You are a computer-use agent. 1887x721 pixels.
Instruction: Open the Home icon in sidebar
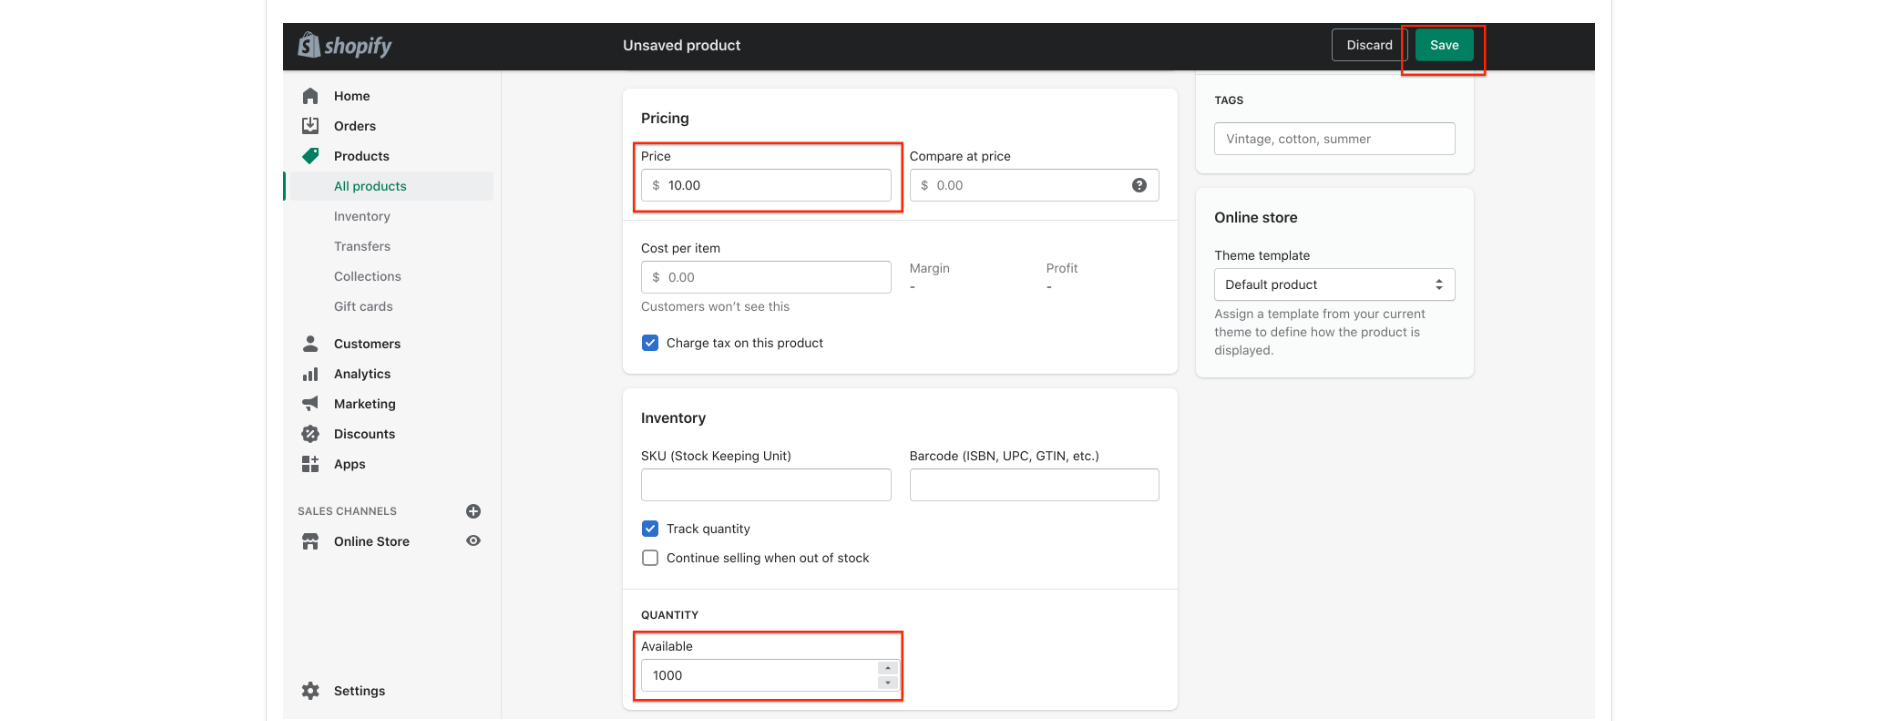[x=310, y=96]
